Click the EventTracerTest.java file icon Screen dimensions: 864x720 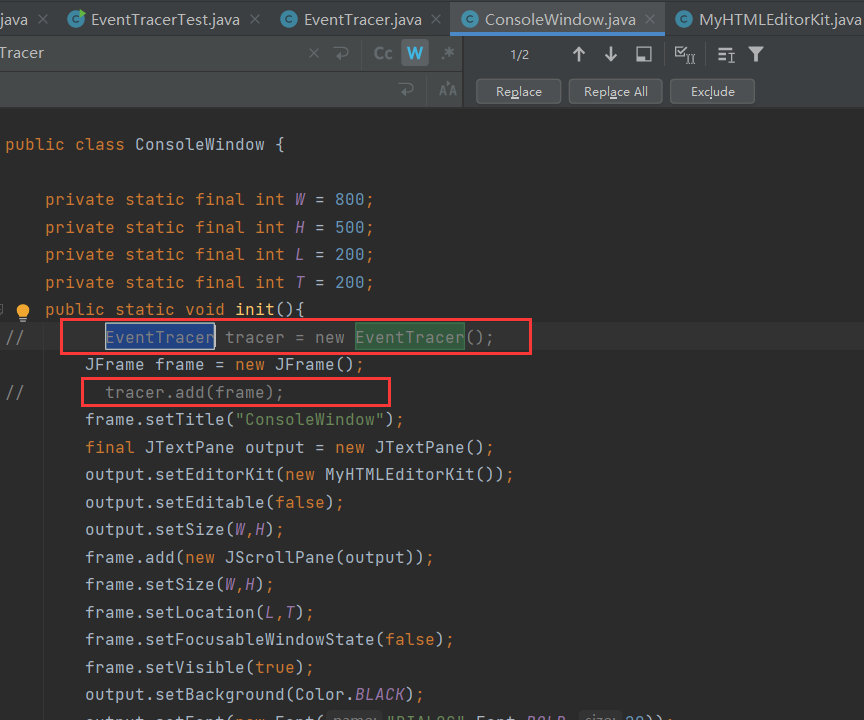[x=76, y=19]
